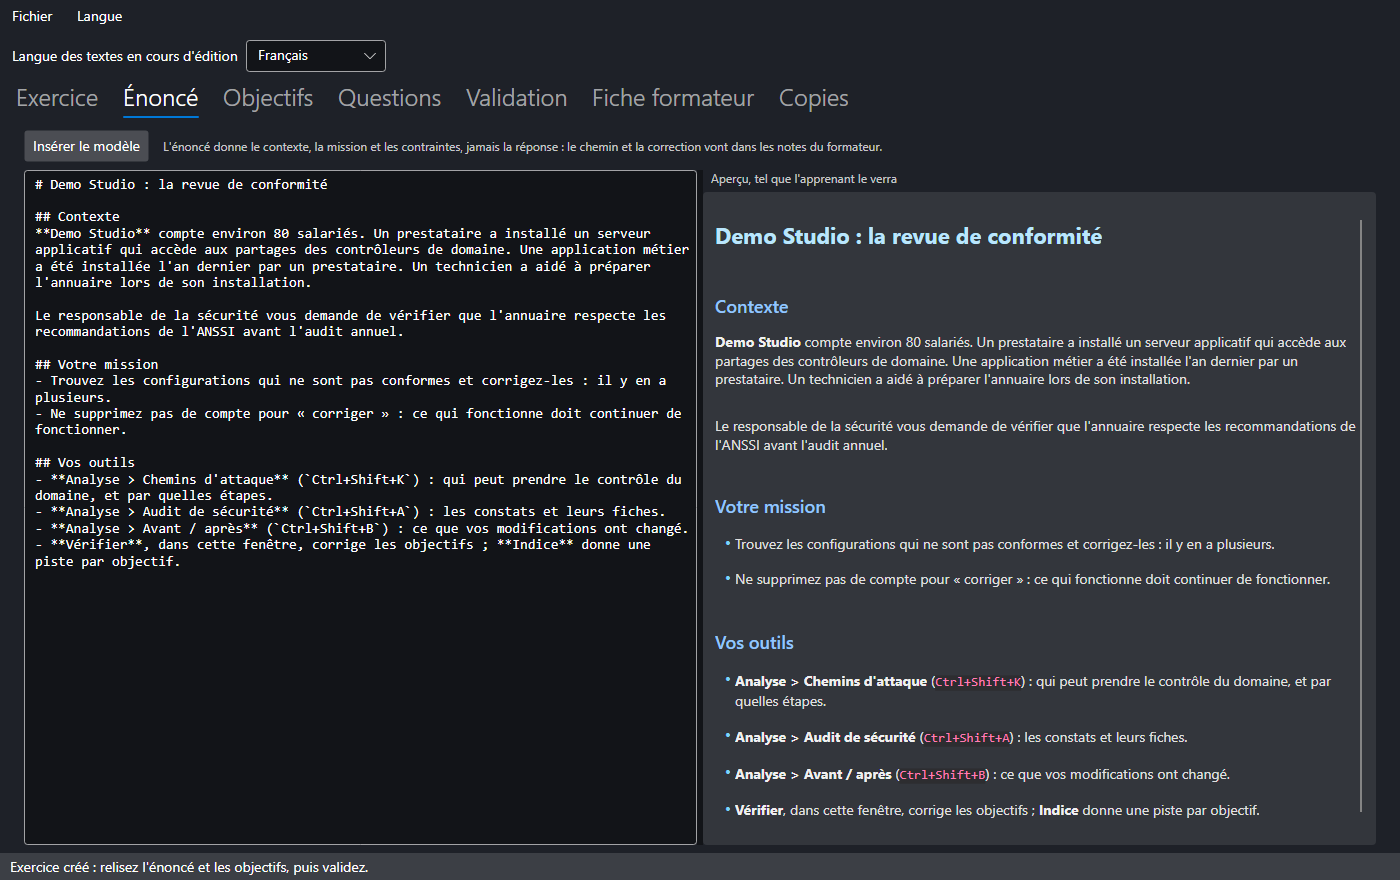Open the Fichier menu
Screen dimensions: 1400x880
click(32, 16)
